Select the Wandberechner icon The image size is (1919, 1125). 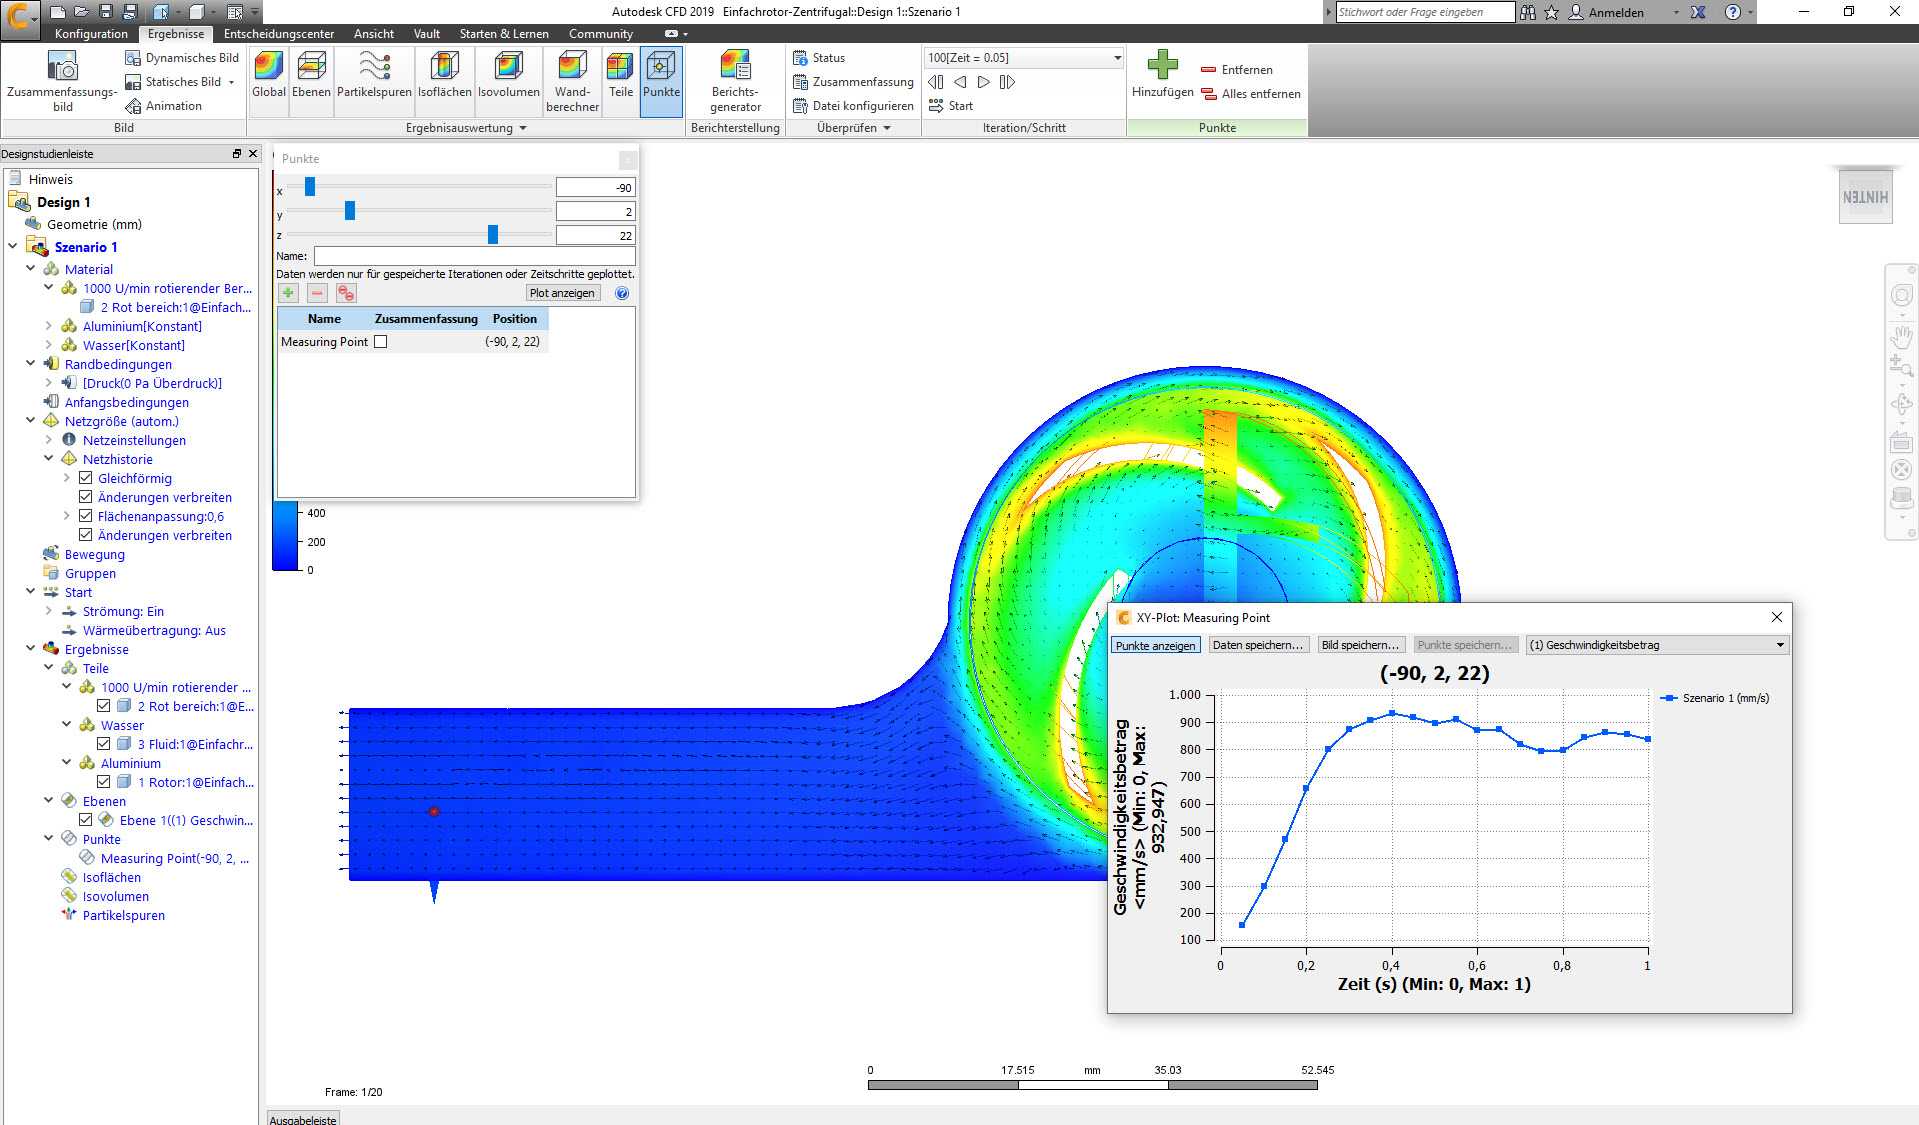[571, 80]
